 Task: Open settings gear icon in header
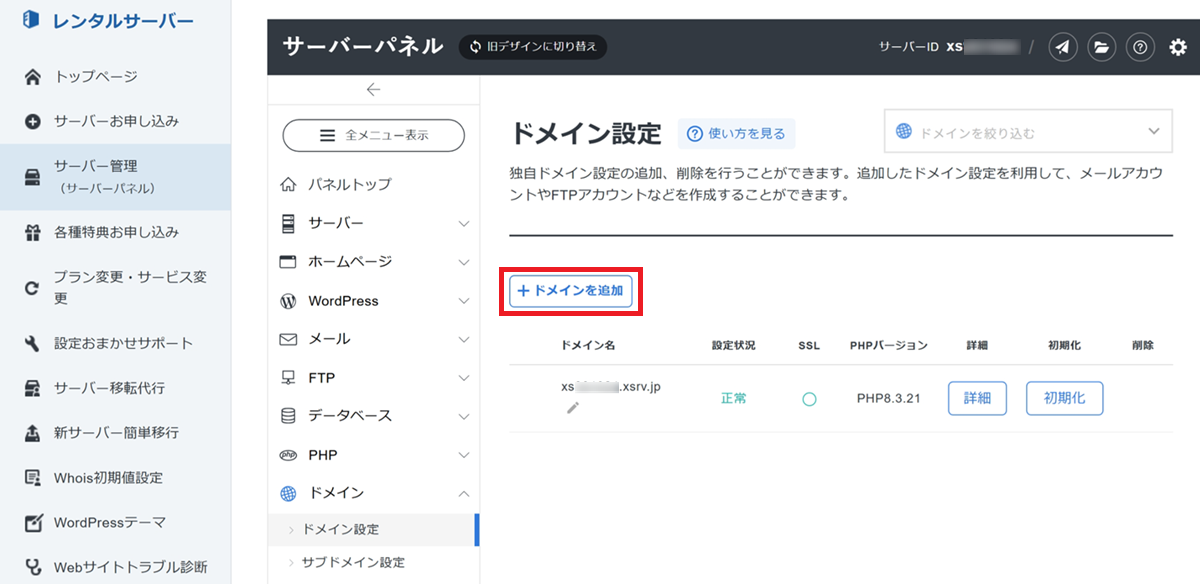coord(1178,47)
